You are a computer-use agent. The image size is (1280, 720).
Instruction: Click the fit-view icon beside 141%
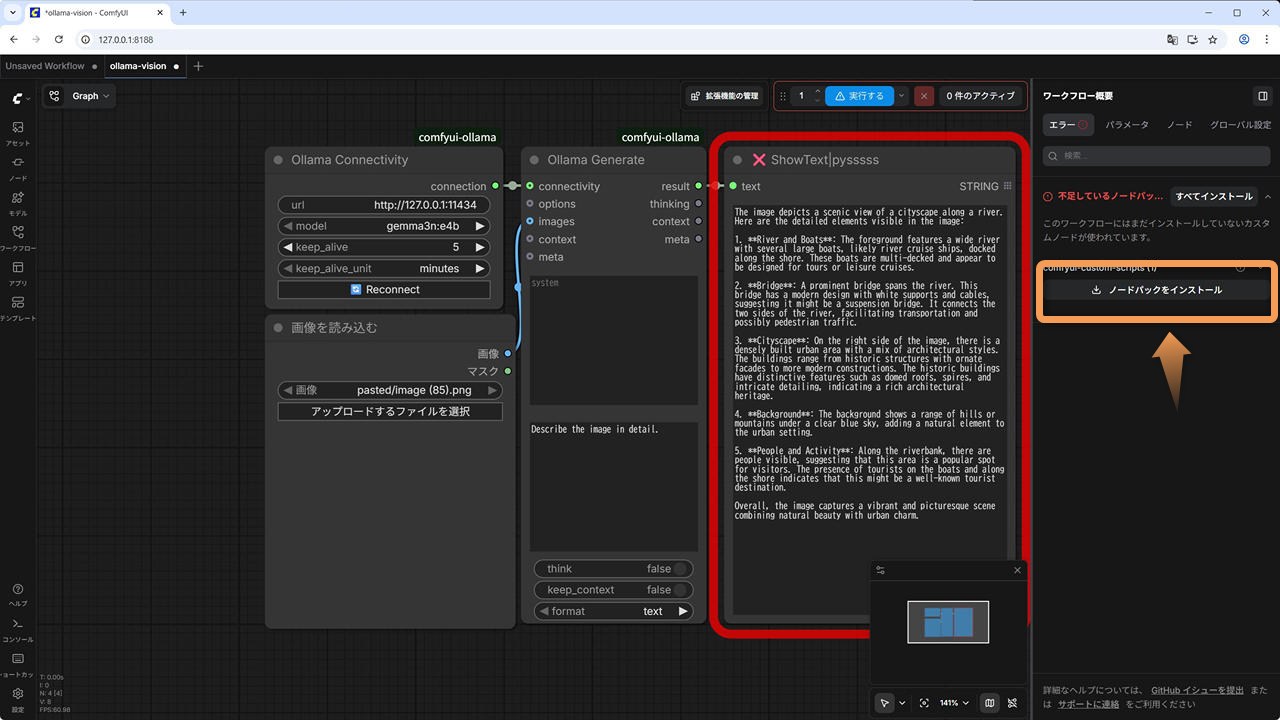tap(924, 703)
